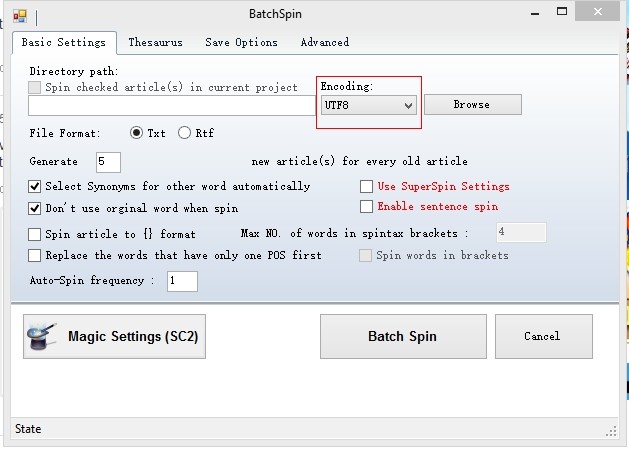Check Replace words with only one POS first

(36, 255)
